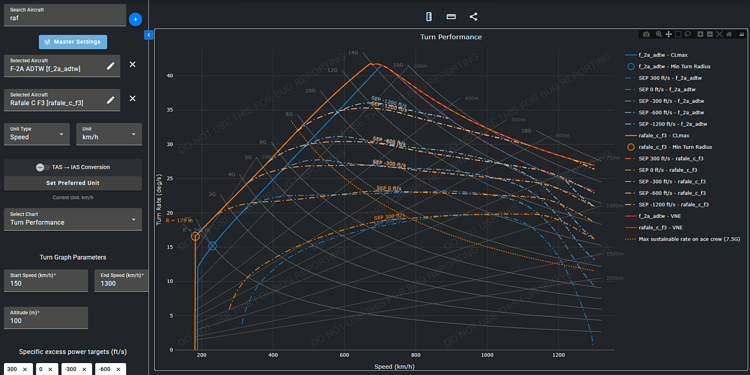
Task: Click the blue Min Turn Radius circle marker on chart
Action: pos(212,246)
